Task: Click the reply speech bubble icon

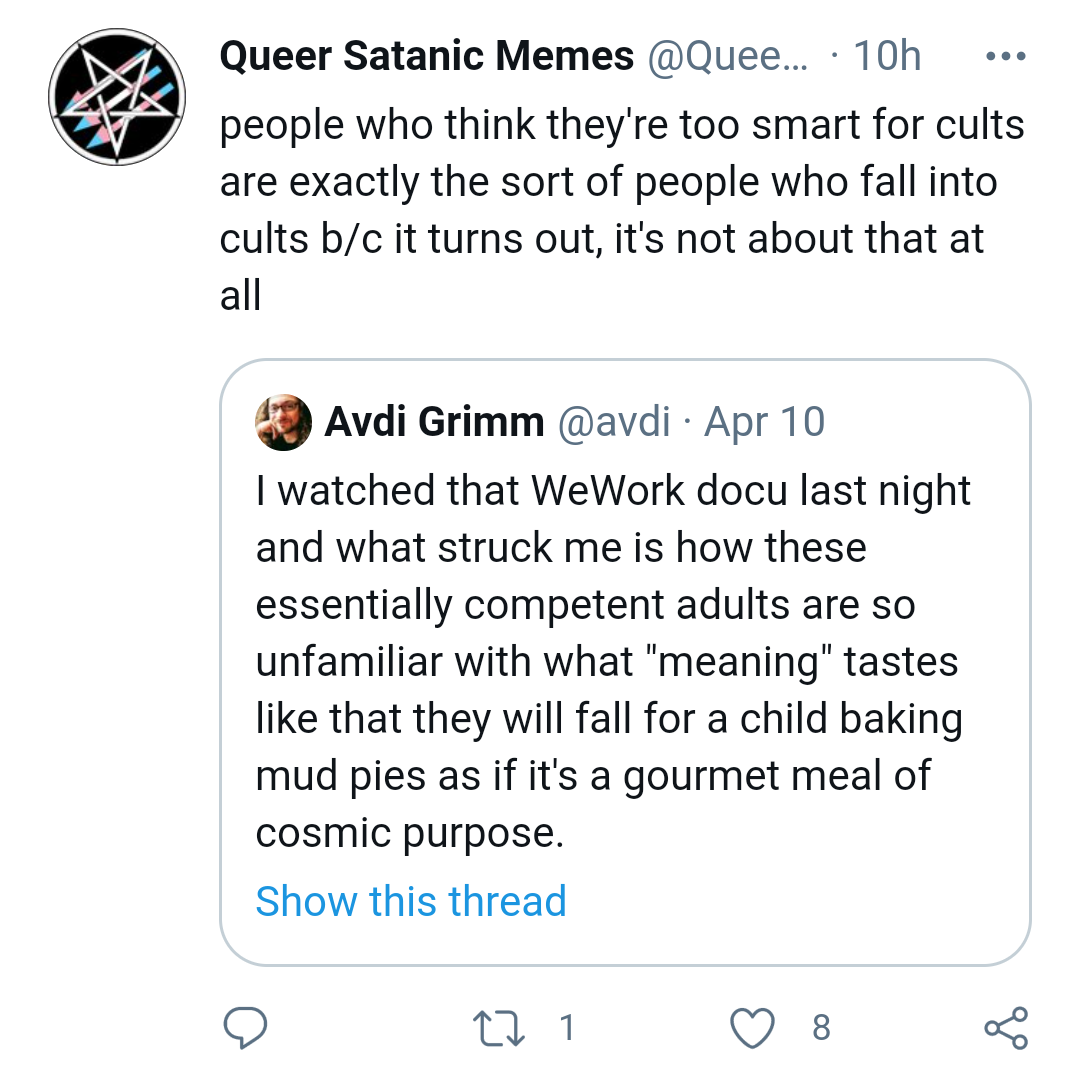Action: point(243,1027)
